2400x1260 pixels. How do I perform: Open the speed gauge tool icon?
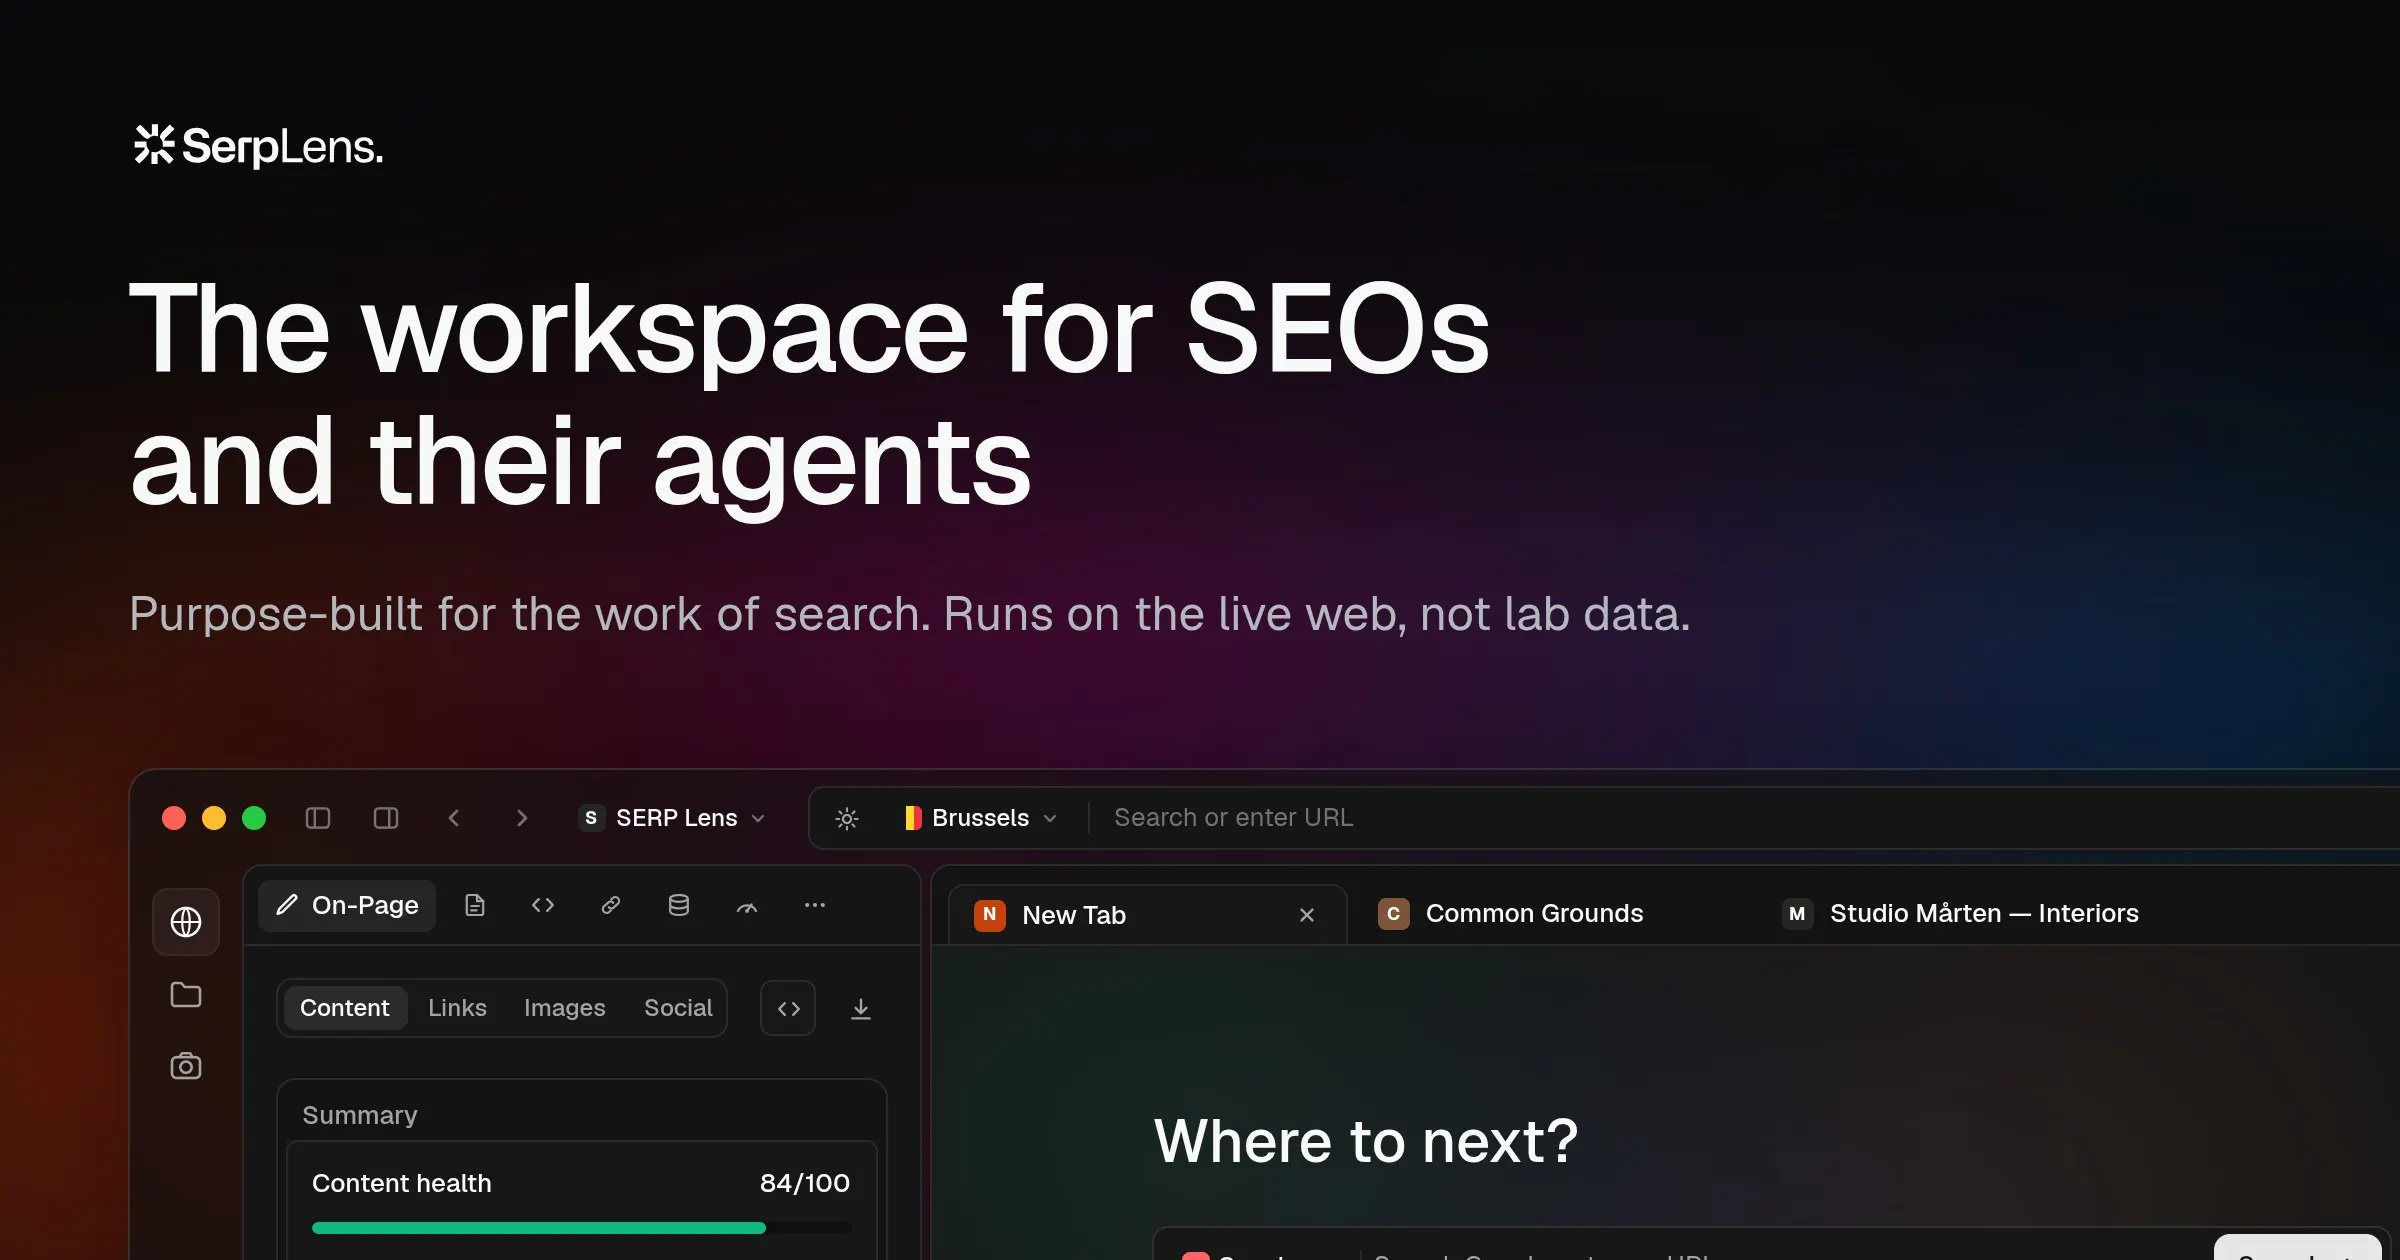pos(747,906)
